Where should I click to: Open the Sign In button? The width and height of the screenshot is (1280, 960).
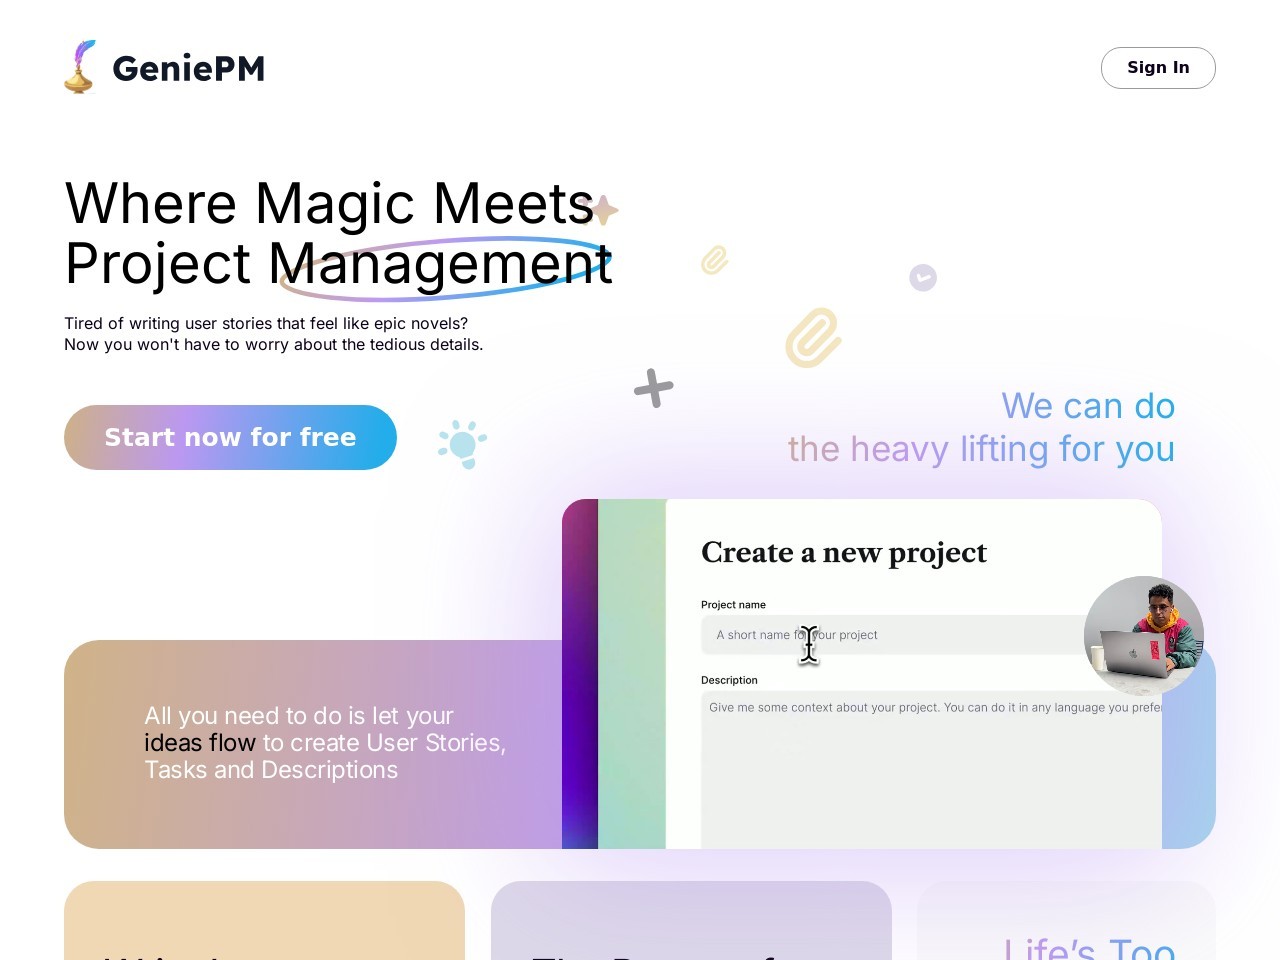[x=1158, y=68]
